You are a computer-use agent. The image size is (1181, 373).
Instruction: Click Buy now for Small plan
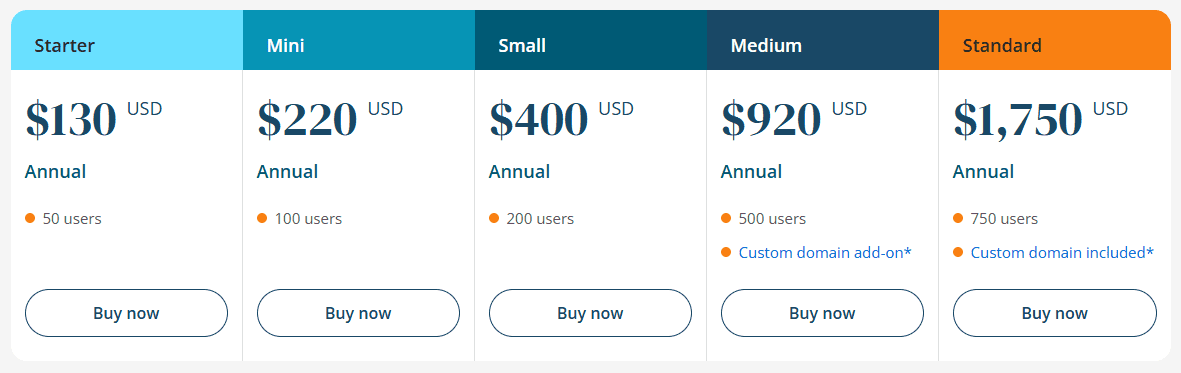pyautogui.click(x=590, y=313)
